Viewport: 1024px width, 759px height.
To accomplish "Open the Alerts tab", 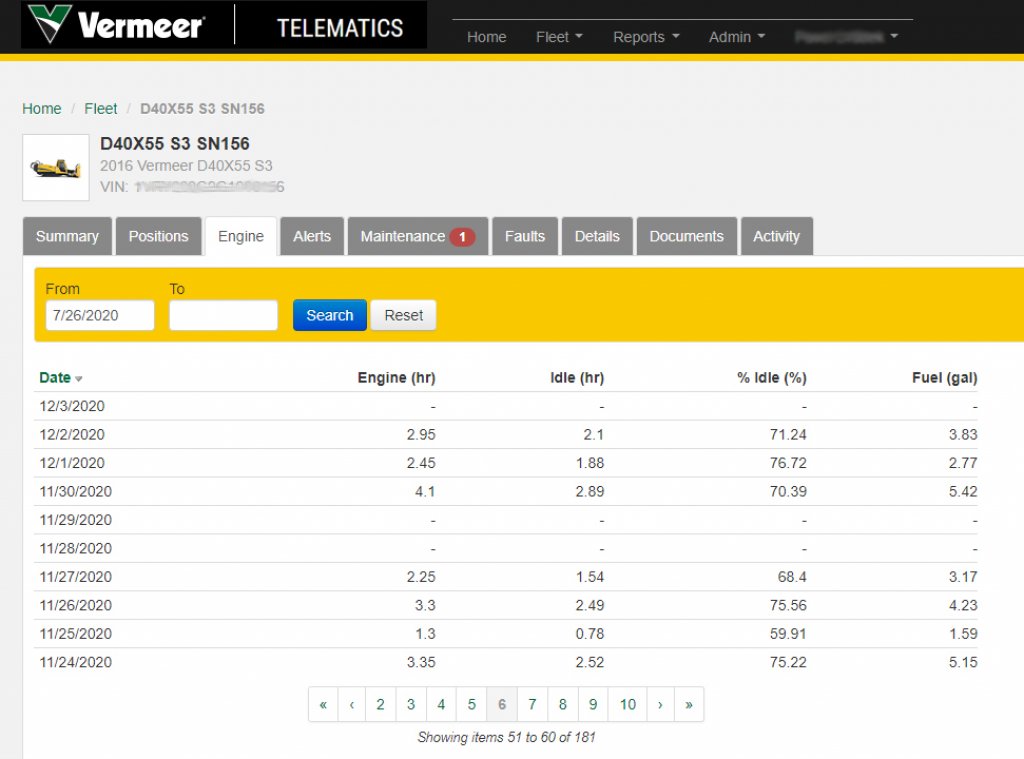I will click(x=312, y=236).
